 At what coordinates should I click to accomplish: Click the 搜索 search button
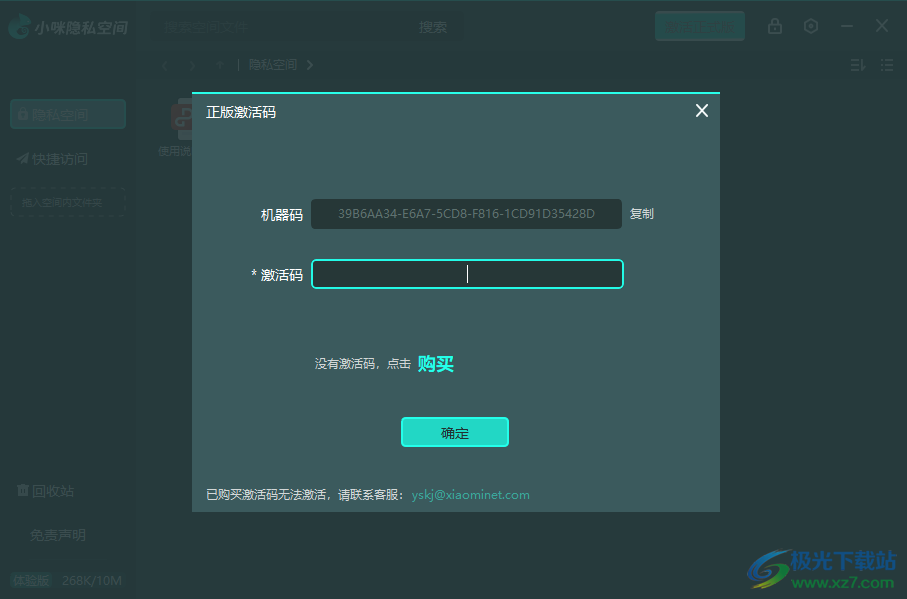(x=433, y=27)
